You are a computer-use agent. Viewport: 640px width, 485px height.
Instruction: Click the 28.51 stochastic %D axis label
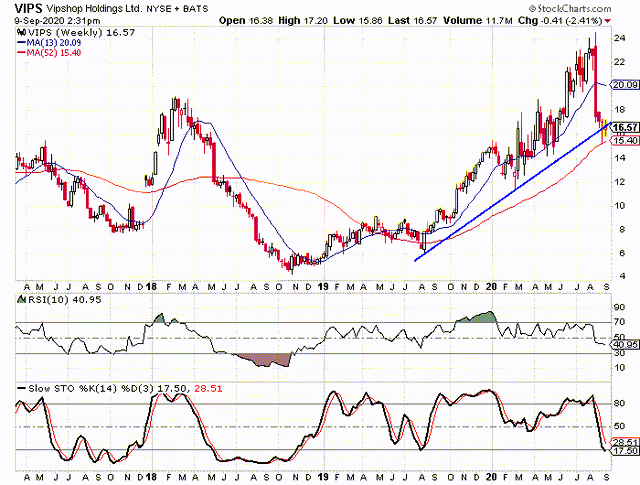click(x=626, y=443)
